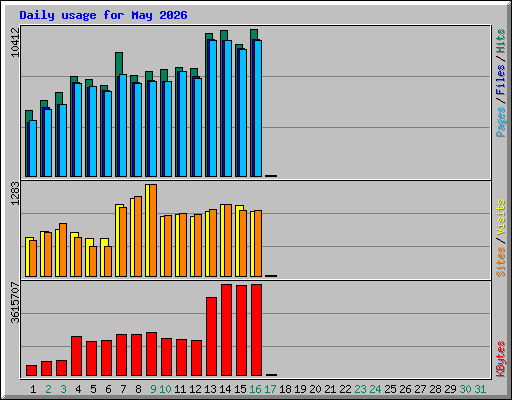Select day 22 on the date axis
Image resolution: width=512 pixels, height=400 pixels.
coord(345,389)
